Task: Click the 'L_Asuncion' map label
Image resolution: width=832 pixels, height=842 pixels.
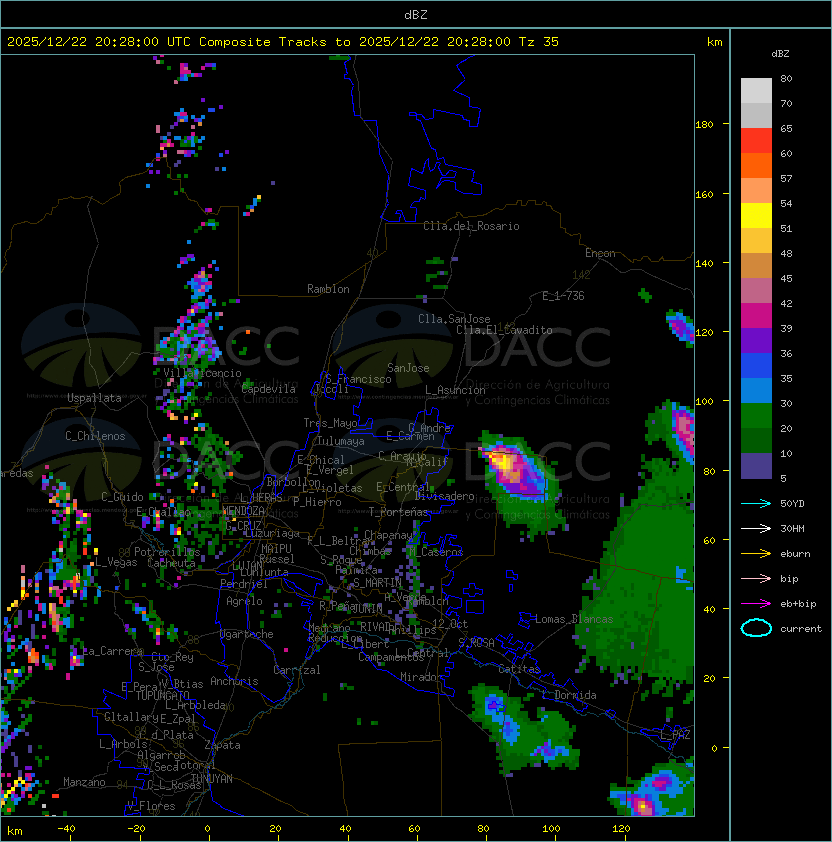Action: click(x=455, y=390)
